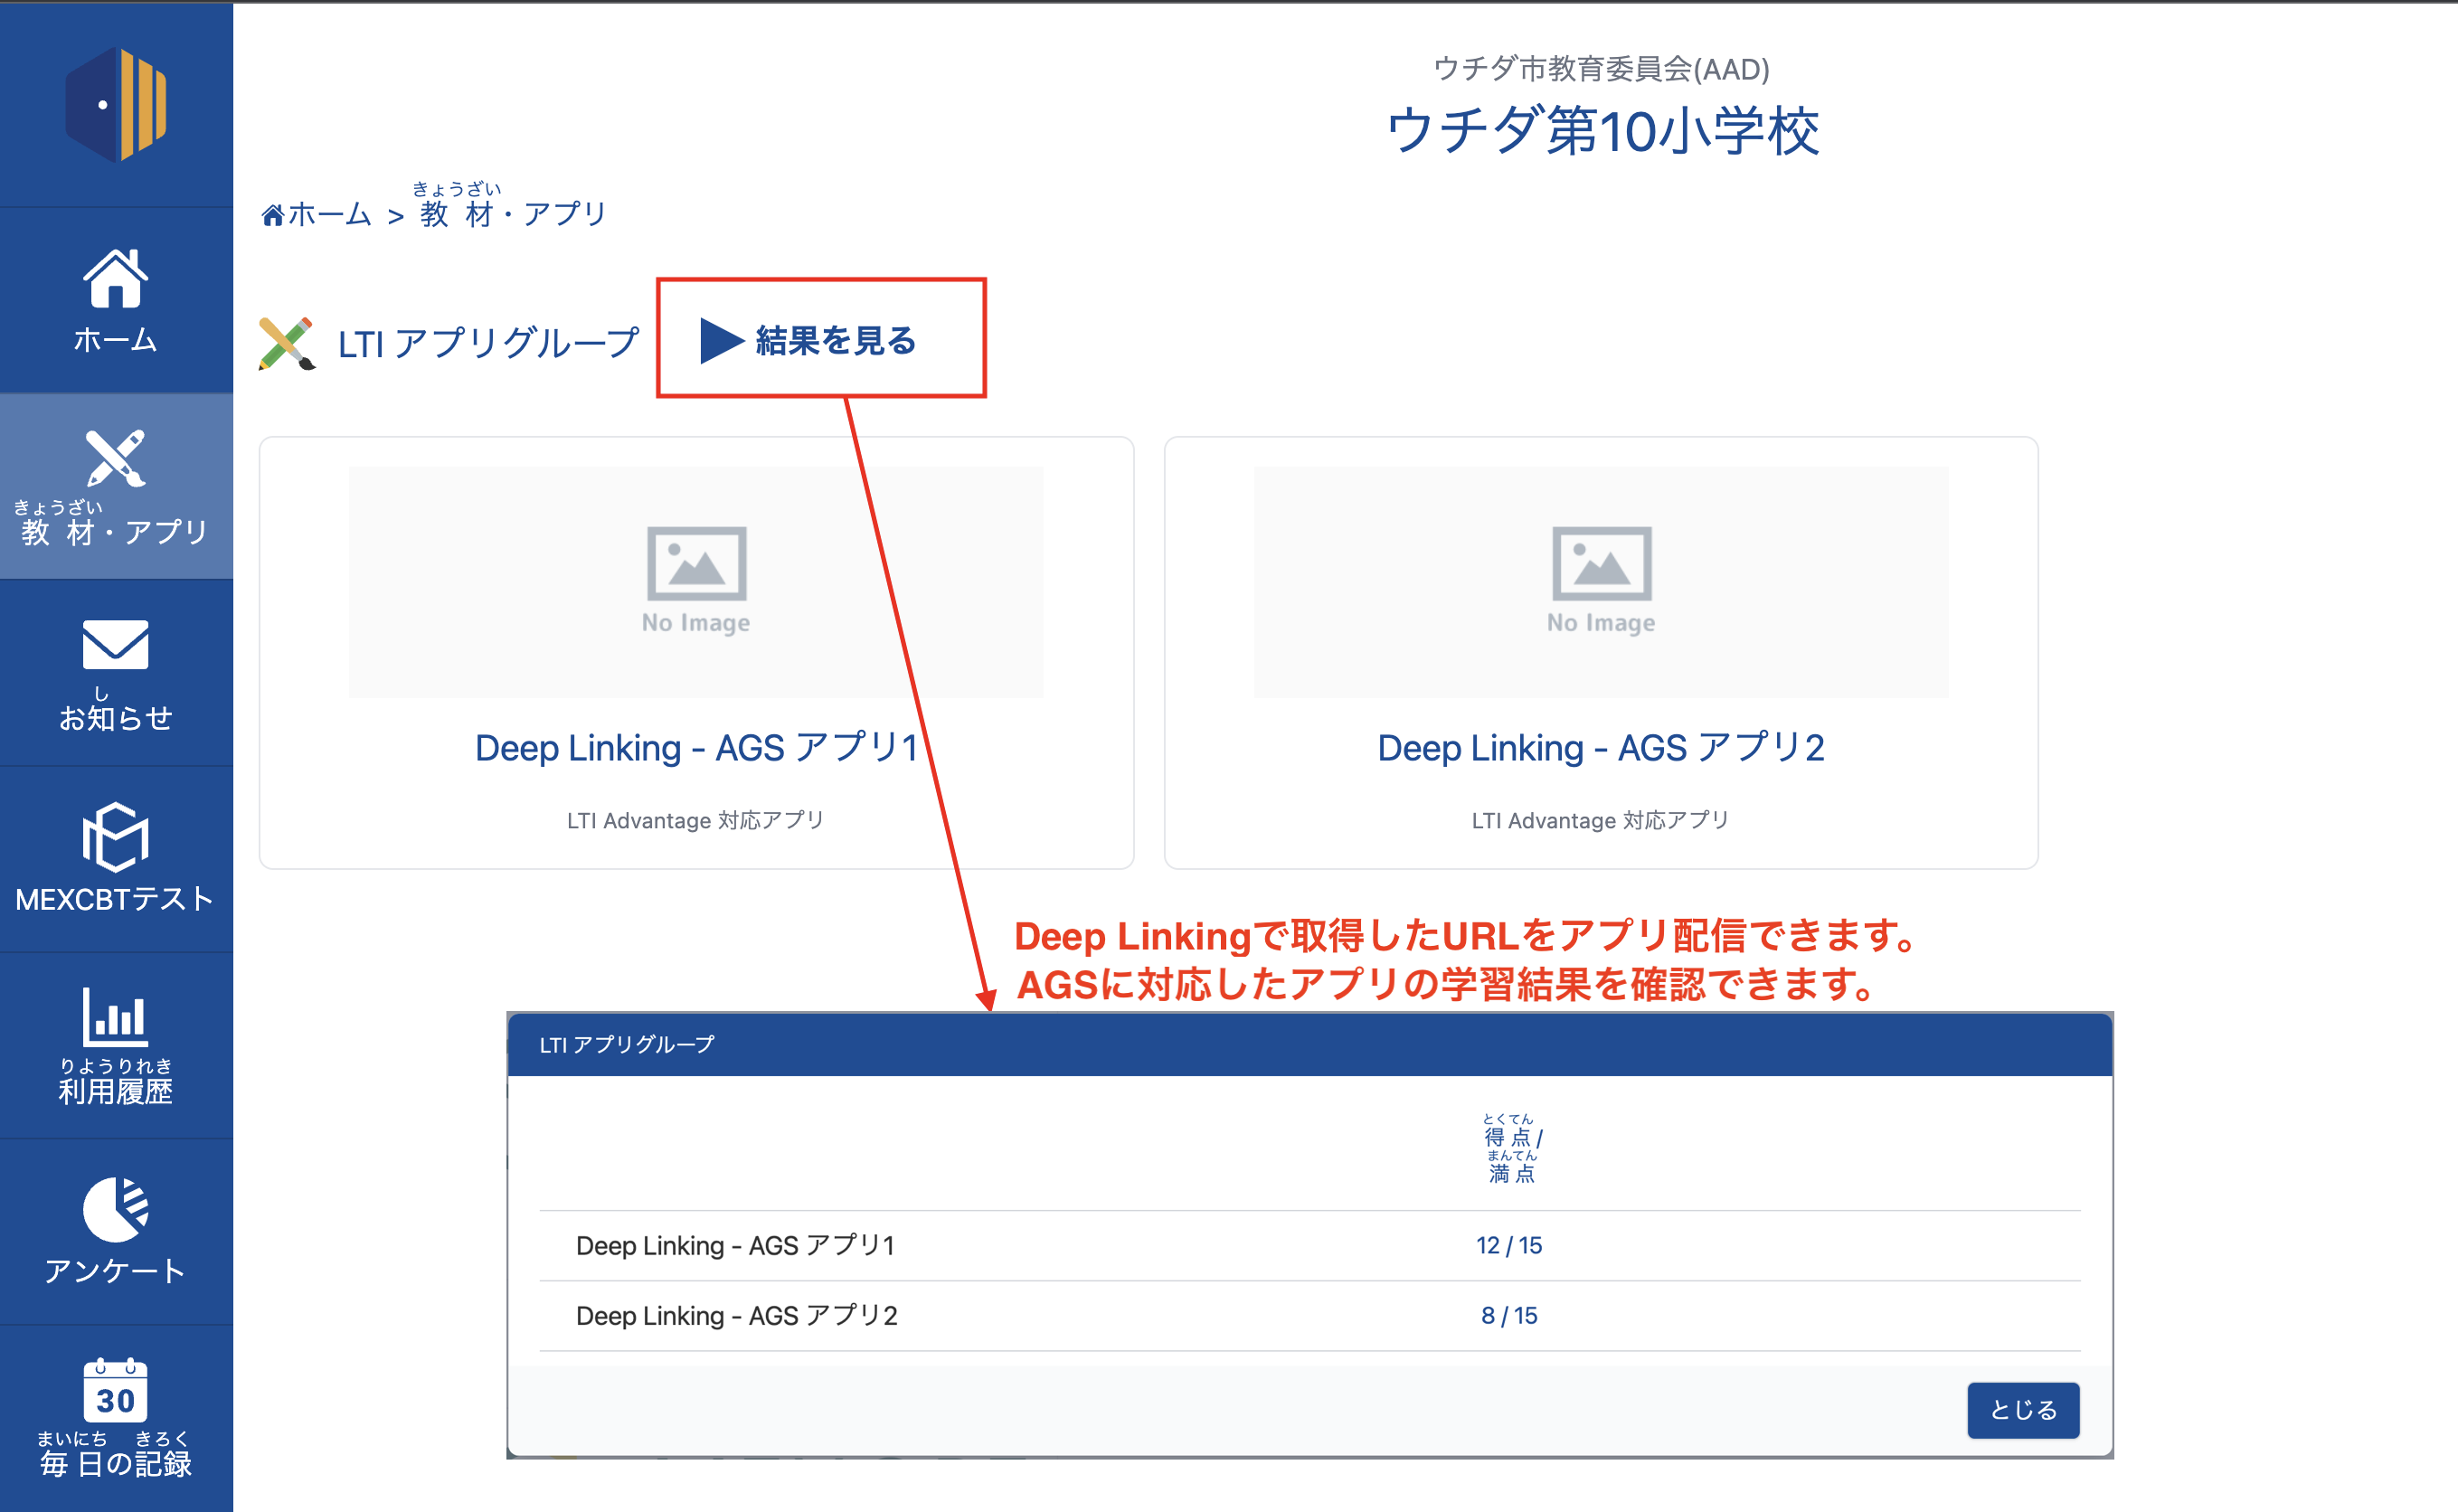
Task: Click the LTI アプリグループ pencil-ruler icon
Action: pyautogui.click(x=287, y=343)
